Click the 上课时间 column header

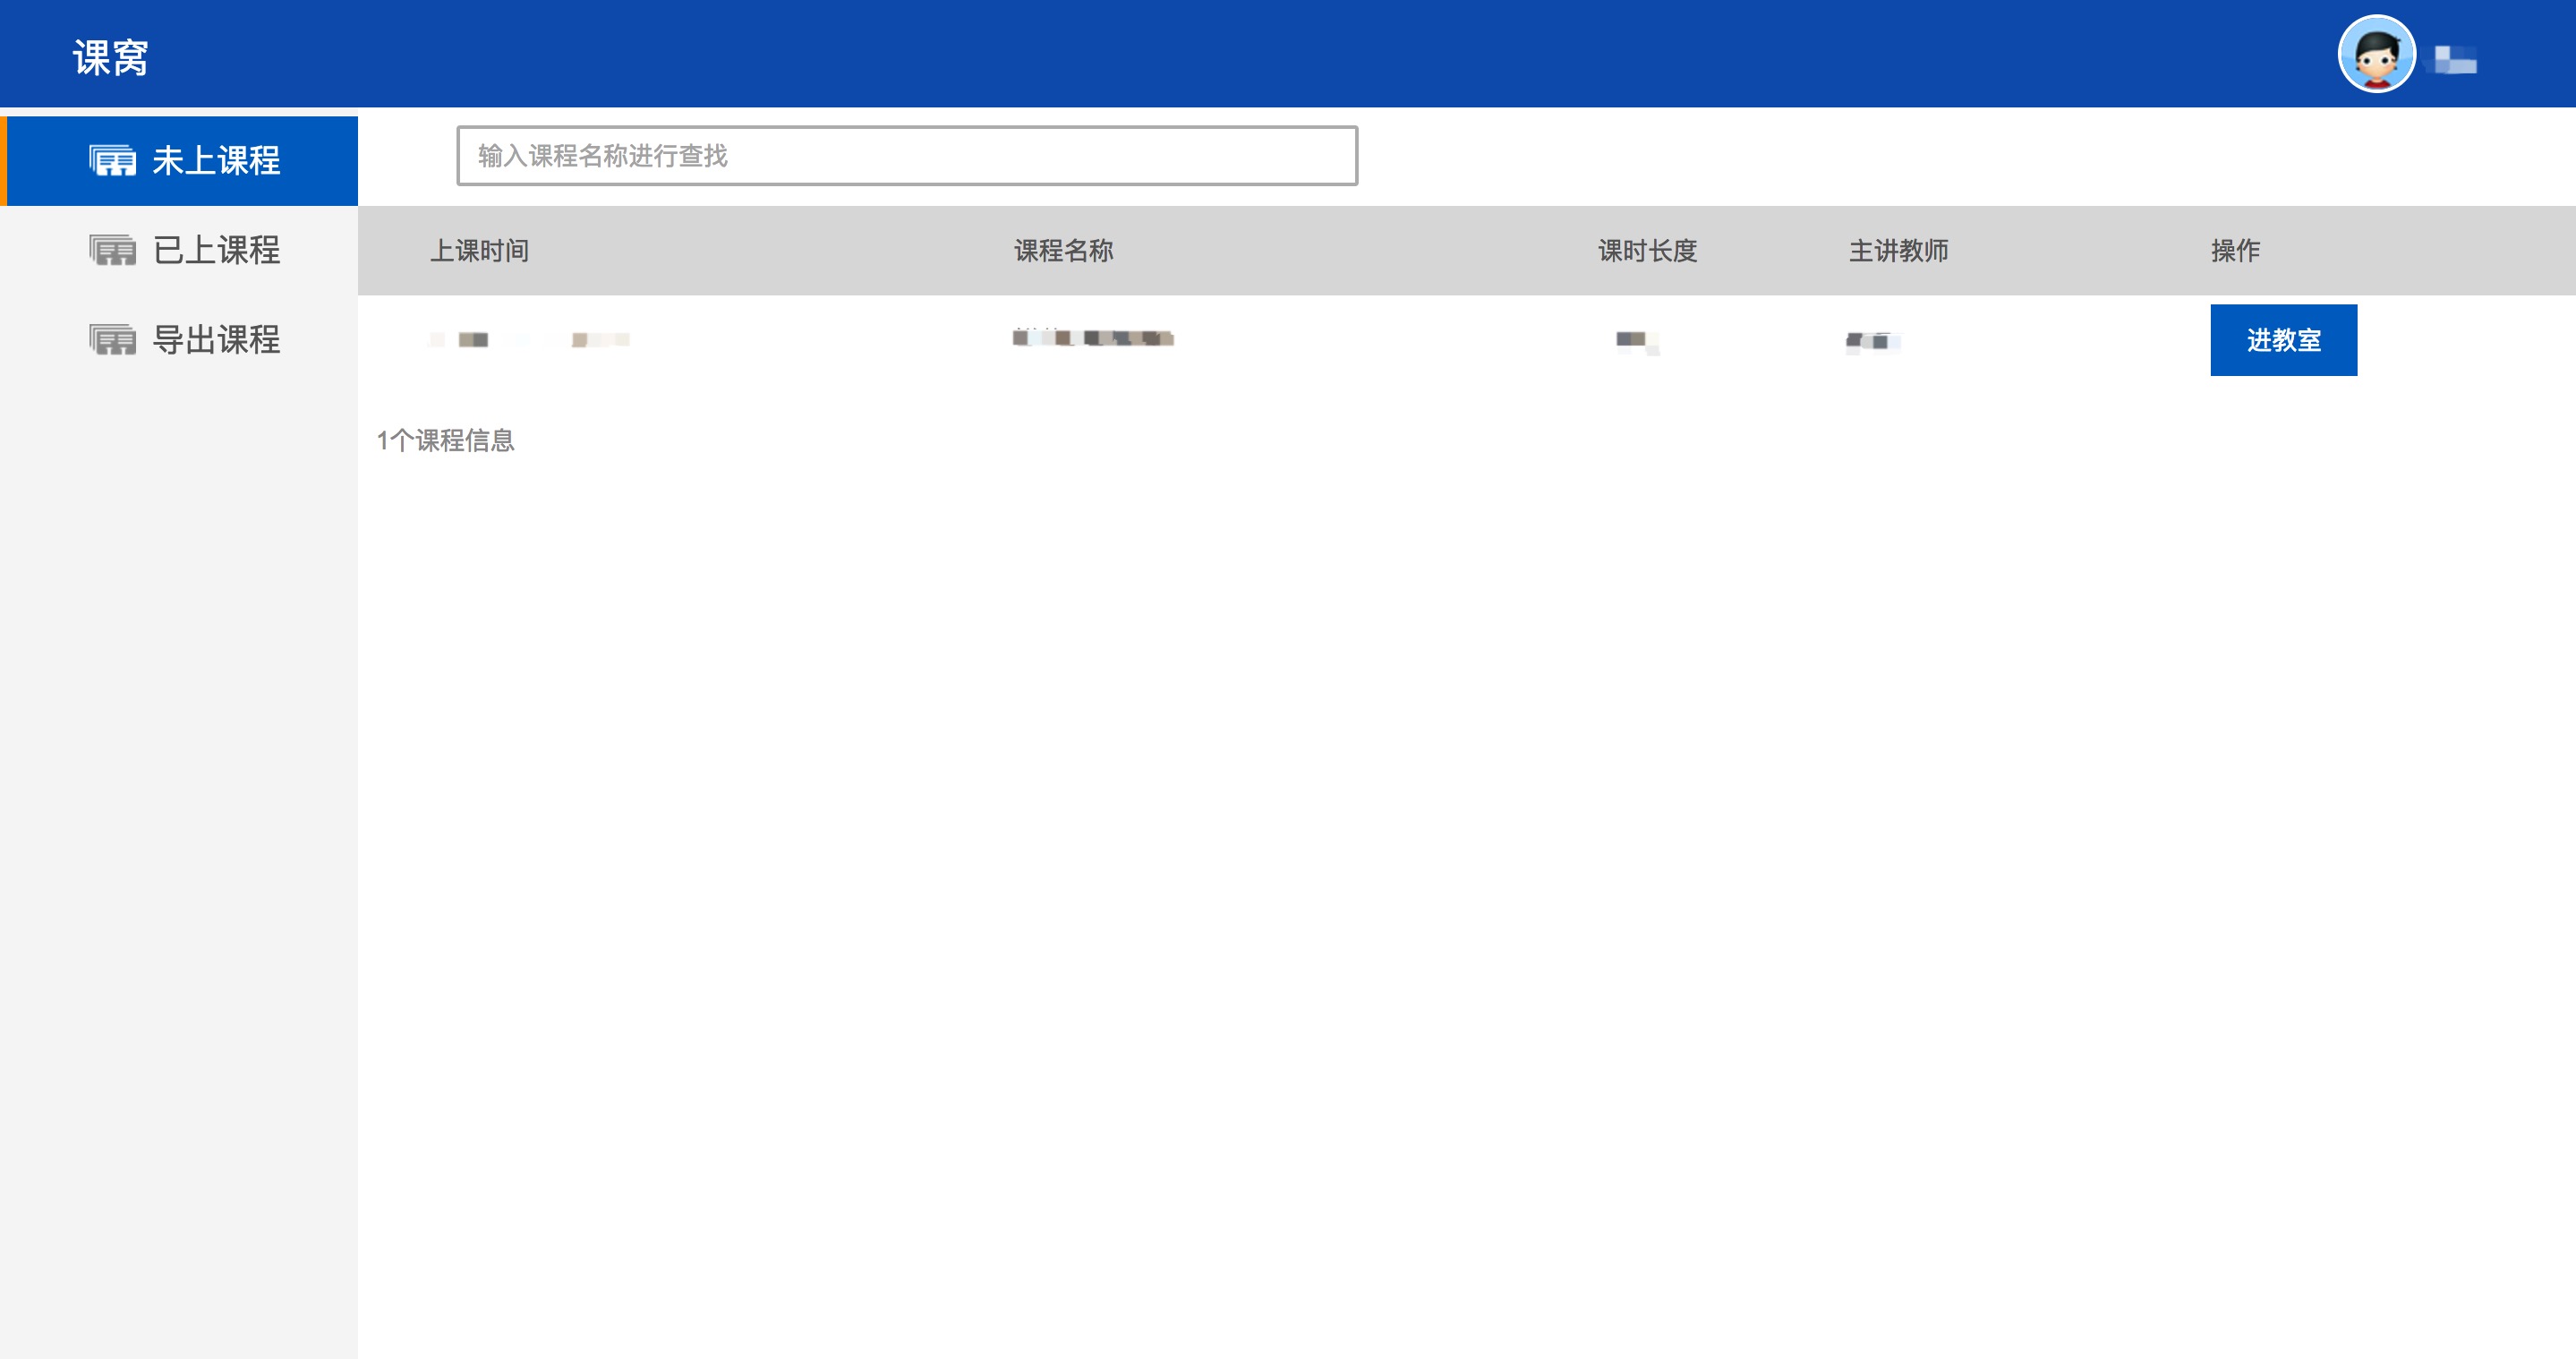(479, 251)
